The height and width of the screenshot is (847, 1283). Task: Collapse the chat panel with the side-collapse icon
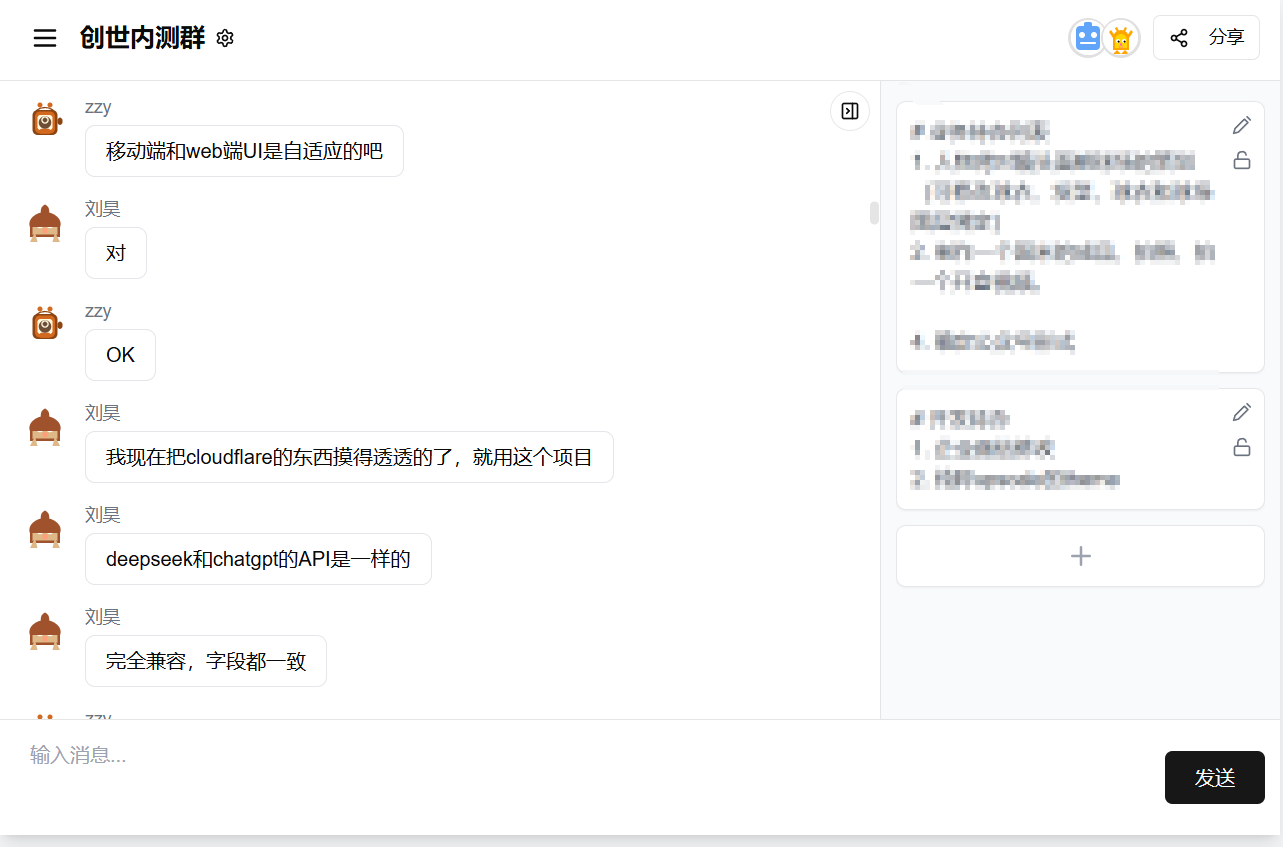pyautogui.click(x=849, y=110)
